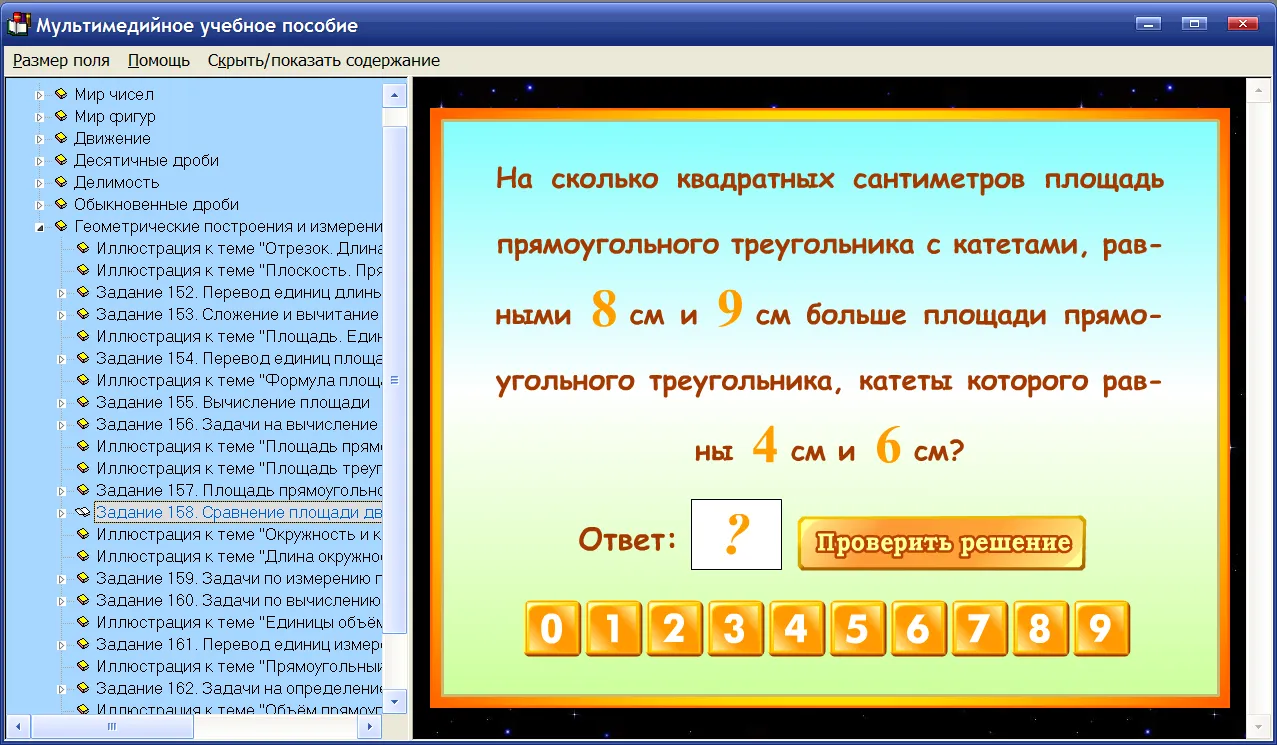
Task: Click the book icon of Задание 155
Action: (83, 402)
